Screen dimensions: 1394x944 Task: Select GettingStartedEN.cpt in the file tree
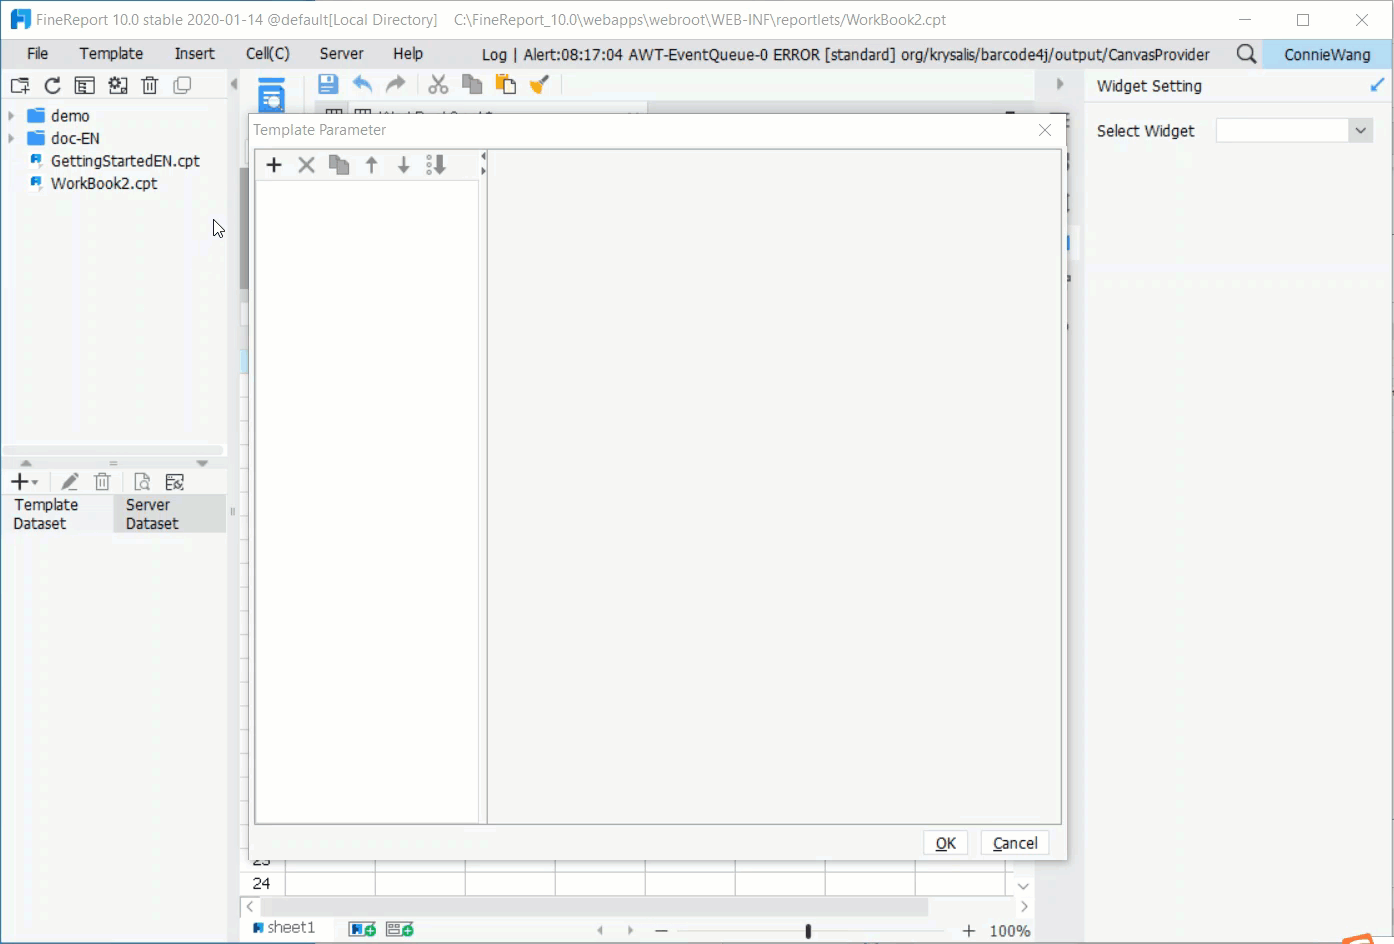coord(125,161)
